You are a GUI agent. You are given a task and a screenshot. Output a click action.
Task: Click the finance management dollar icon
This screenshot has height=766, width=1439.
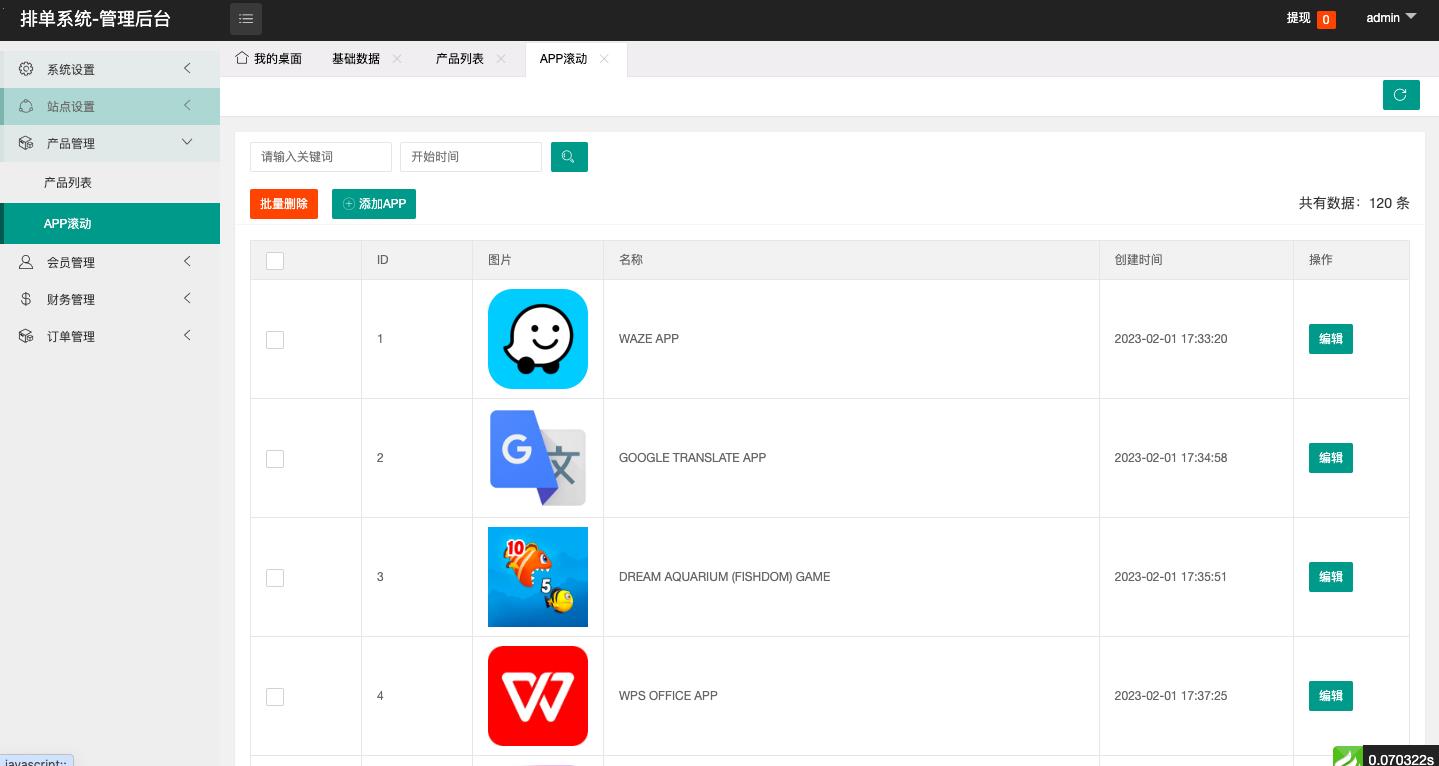point(26,299)
